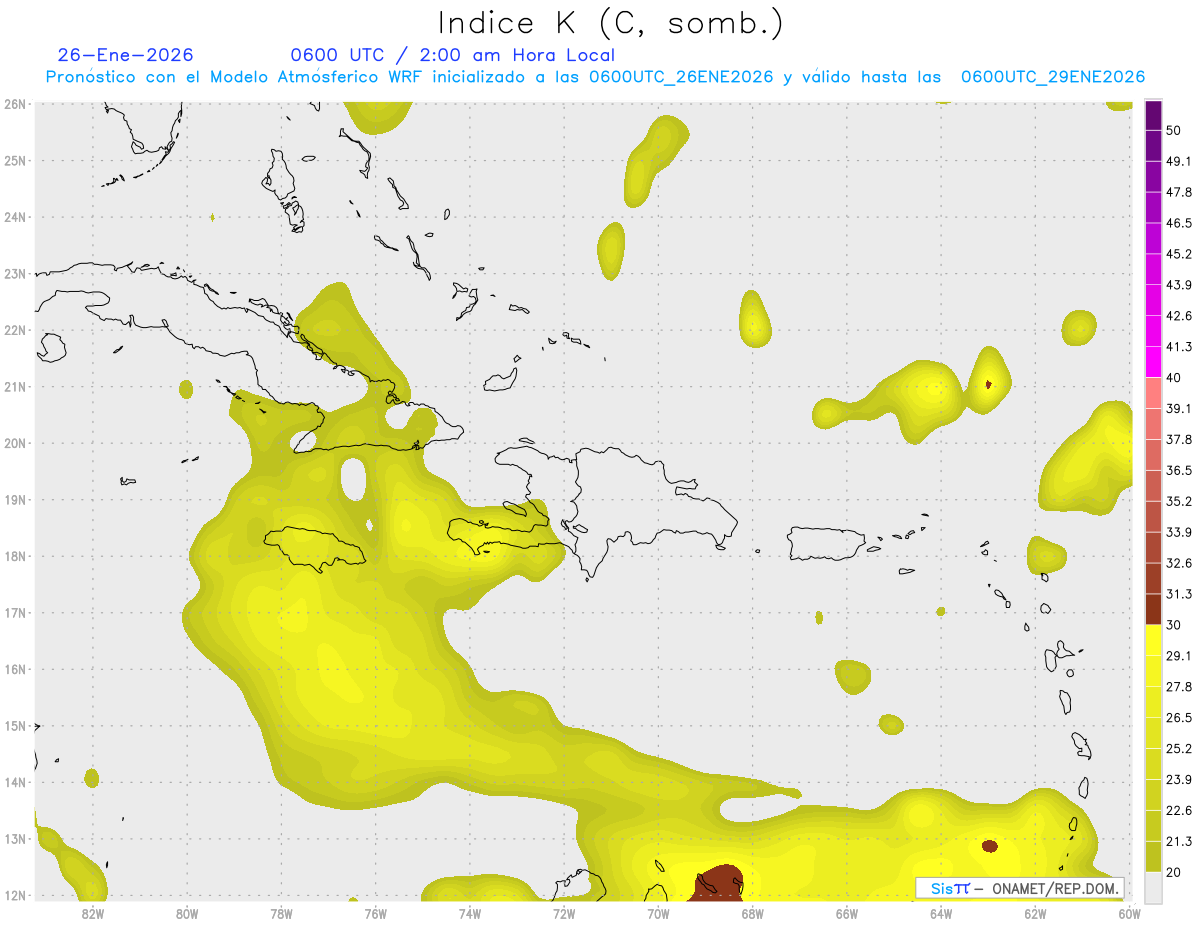The image size is (1200, 927).
Task: Click the color bar value 46.5
Action: (x=1179, y=223)
